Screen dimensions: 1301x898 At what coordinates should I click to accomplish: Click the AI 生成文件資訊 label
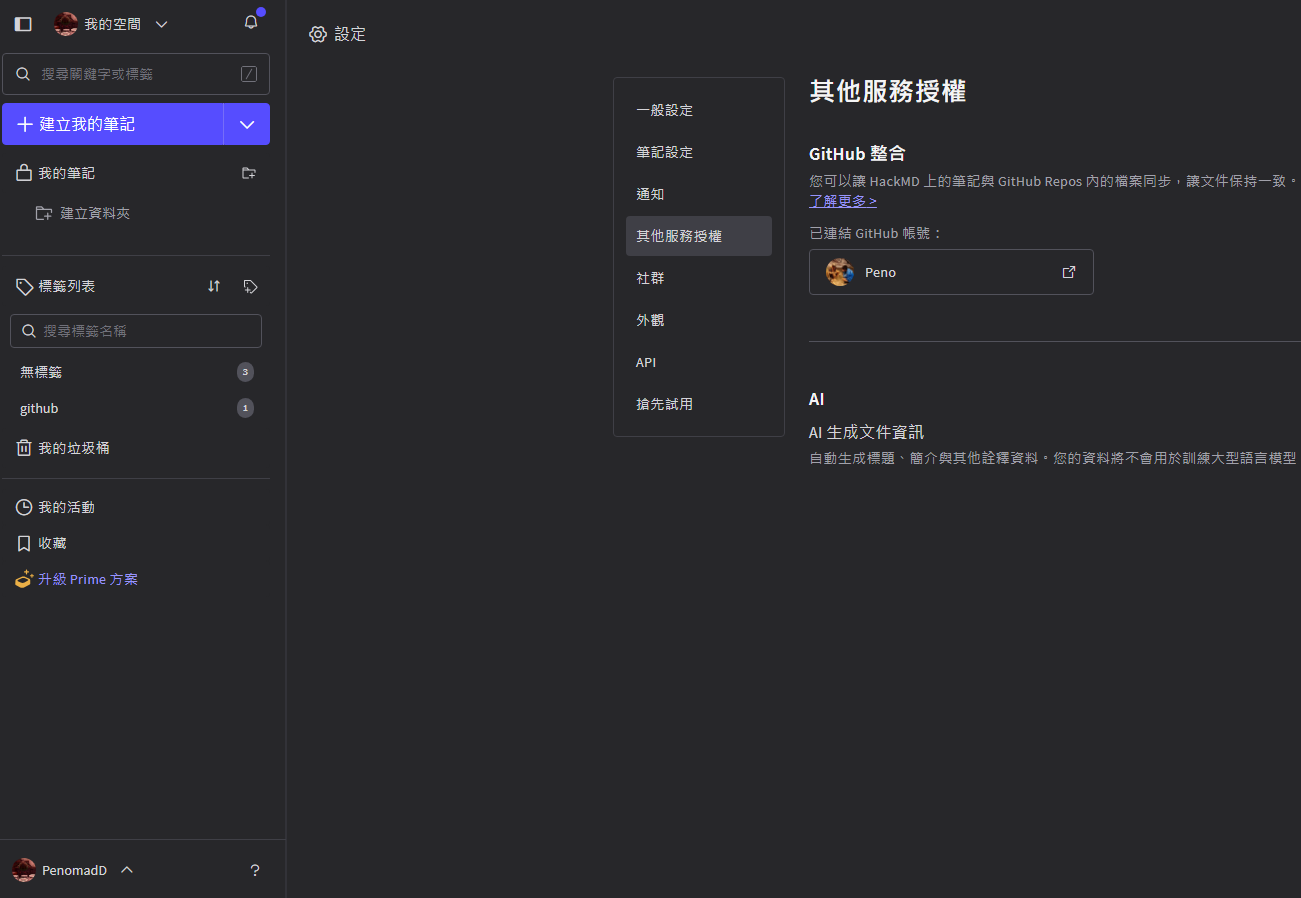(866, 432)
